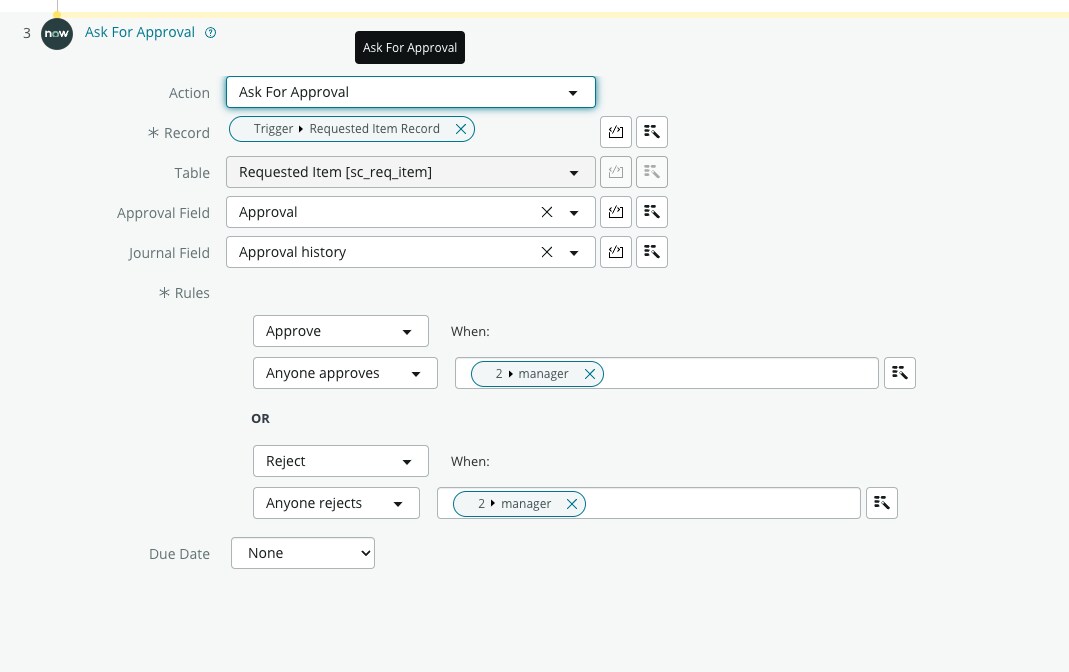Toggle scripting on the Record field
The height and width of the screenshot is (672, 1069).
pyautogui.click(x=615, y=131)
